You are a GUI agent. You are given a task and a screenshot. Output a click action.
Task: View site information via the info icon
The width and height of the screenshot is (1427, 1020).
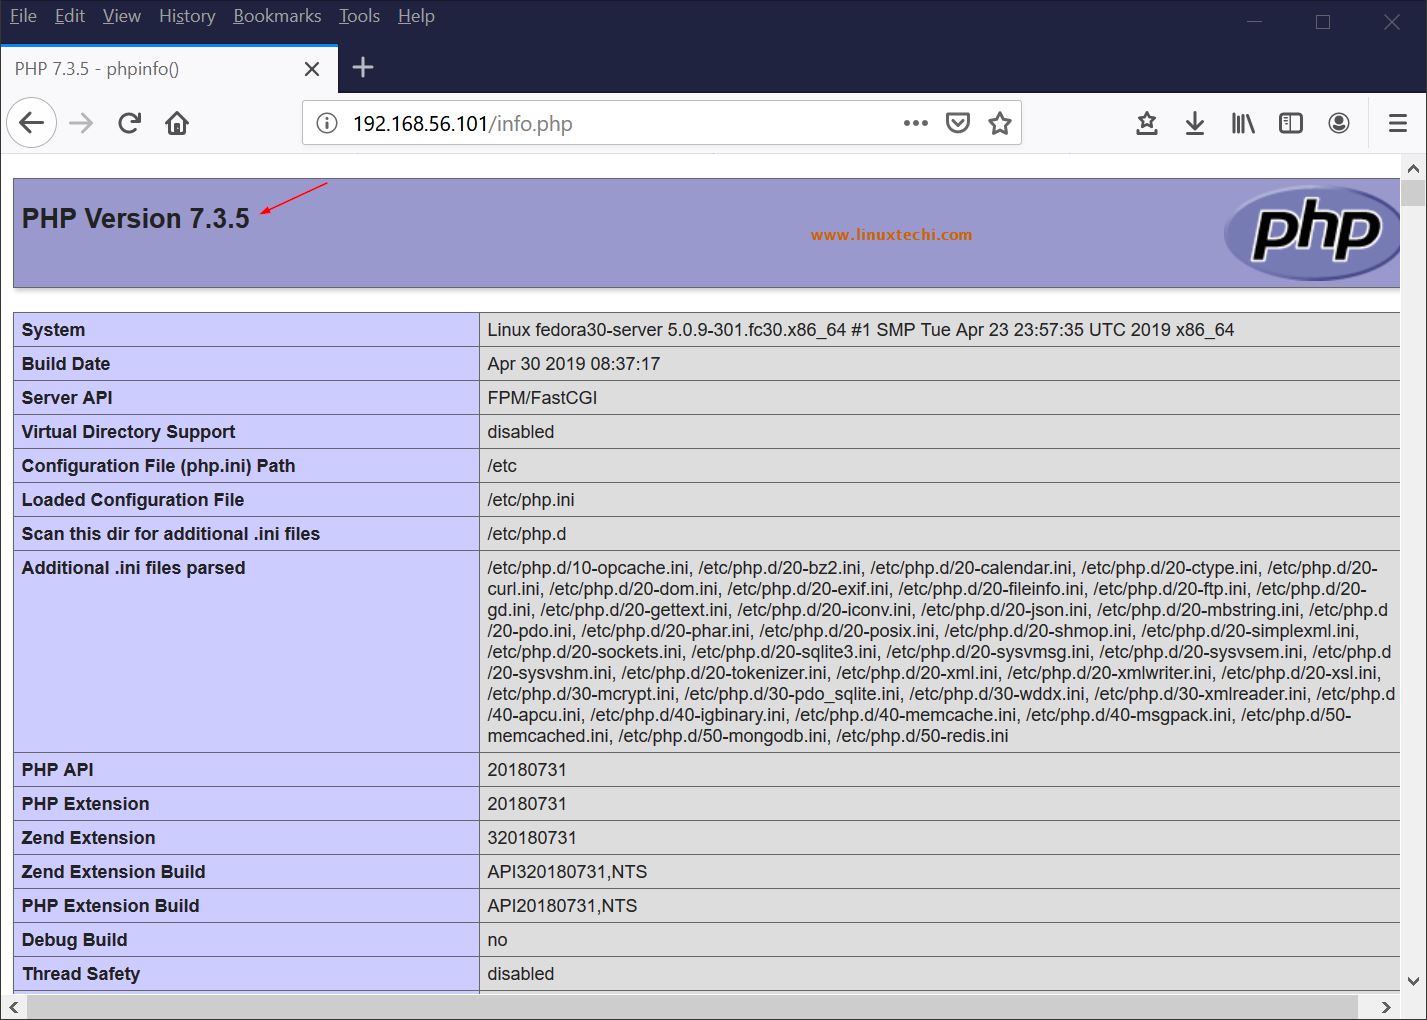[325, 122]
